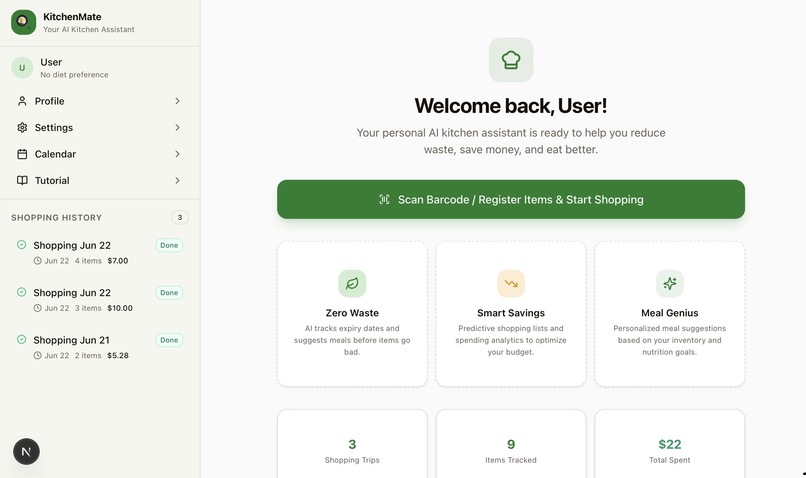Click the Smart Savings trending-down icon
Image resolution: width=806 pixels, height=478 pixels.
[511, 283]
